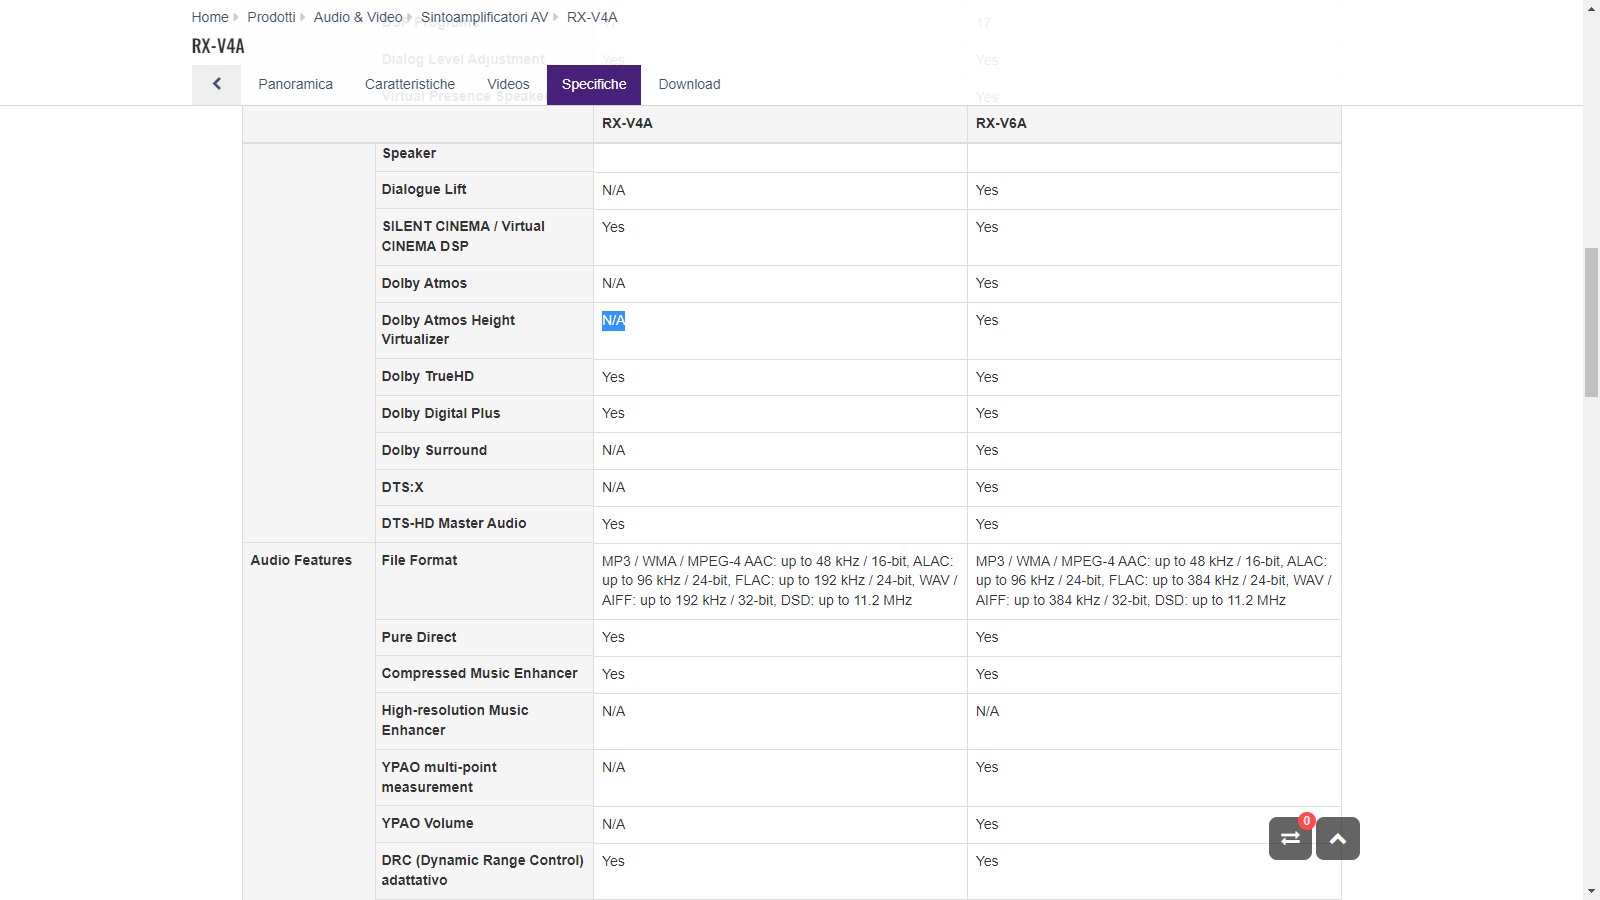Click RX-V4A N/A value for Dolby Surround
1600x900 pixels.
click(613, 450)
